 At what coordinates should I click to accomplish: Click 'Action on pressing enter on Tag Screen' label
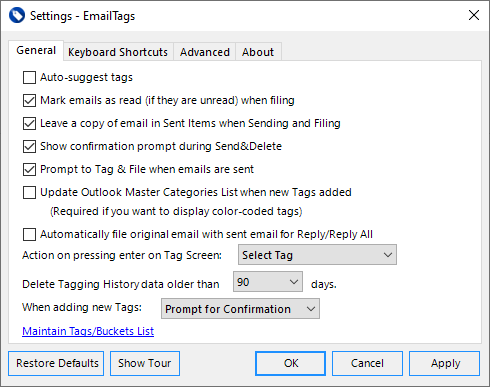point(122,255)
